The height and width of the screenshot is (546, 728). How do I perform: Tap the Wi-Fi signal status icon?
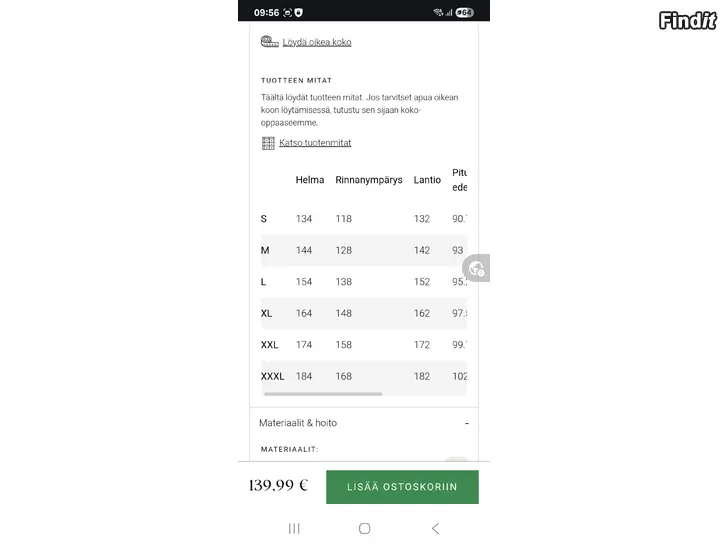[438, 12]
